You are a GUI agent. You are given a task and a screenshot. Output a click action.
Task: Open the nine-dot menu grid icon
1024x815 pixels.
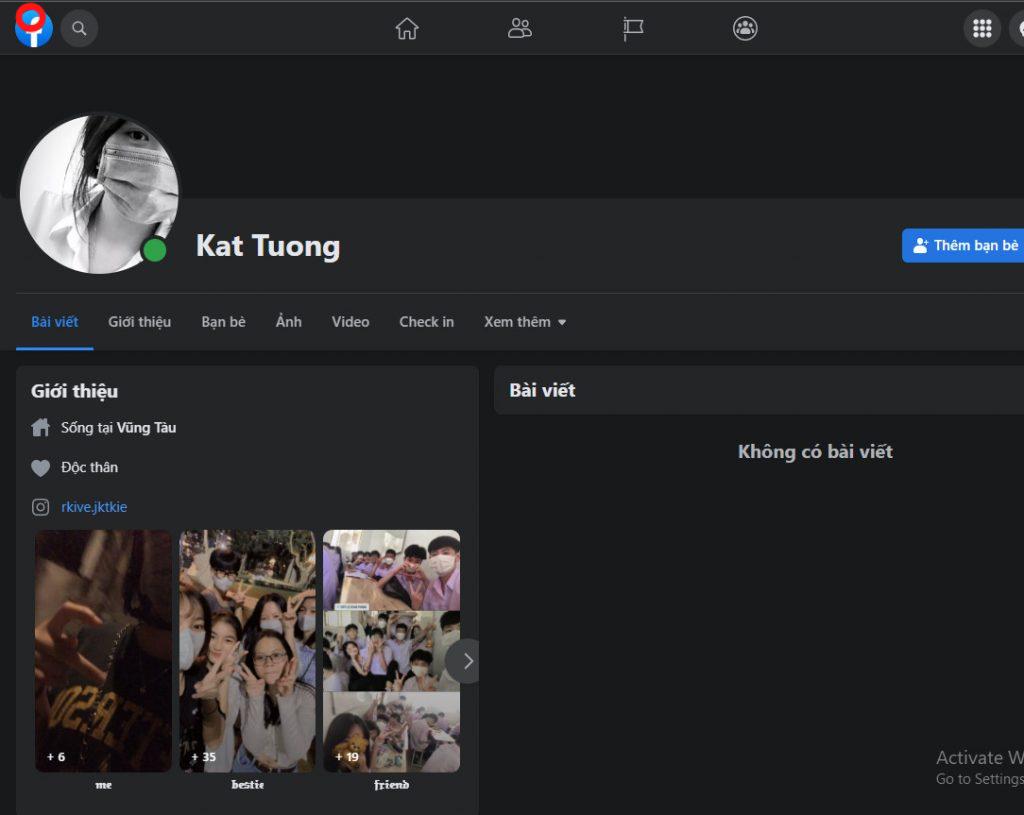(981, 28)
